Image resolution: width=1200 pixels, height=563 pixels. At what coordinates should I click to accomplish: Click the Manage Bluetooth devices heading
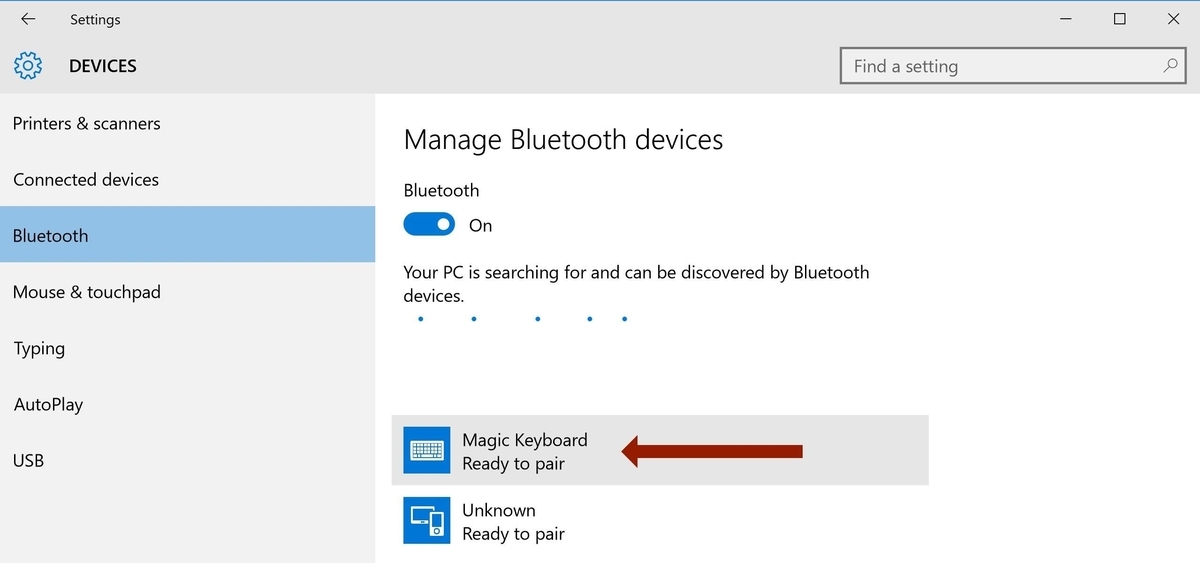click(x=563, y=139)
